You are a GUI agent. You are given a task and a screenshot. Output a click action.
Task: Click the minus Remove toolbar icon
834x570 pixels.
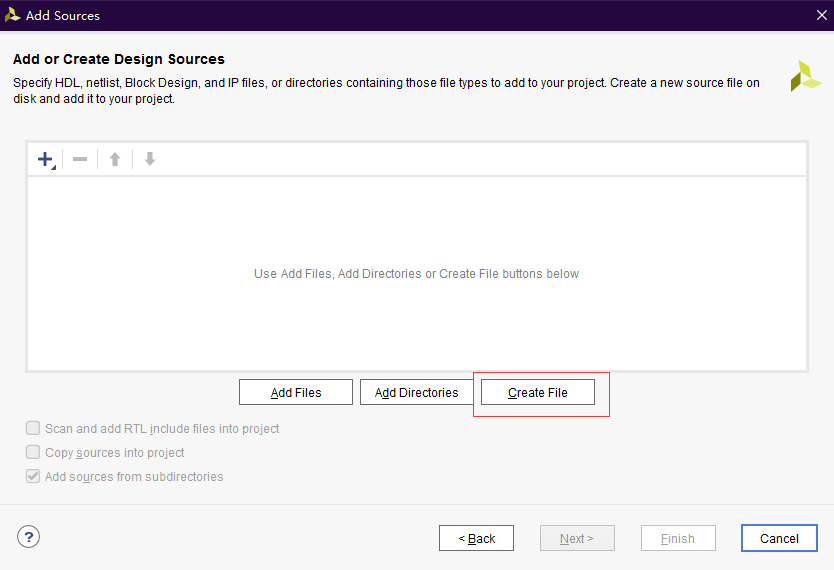(80, 159)
